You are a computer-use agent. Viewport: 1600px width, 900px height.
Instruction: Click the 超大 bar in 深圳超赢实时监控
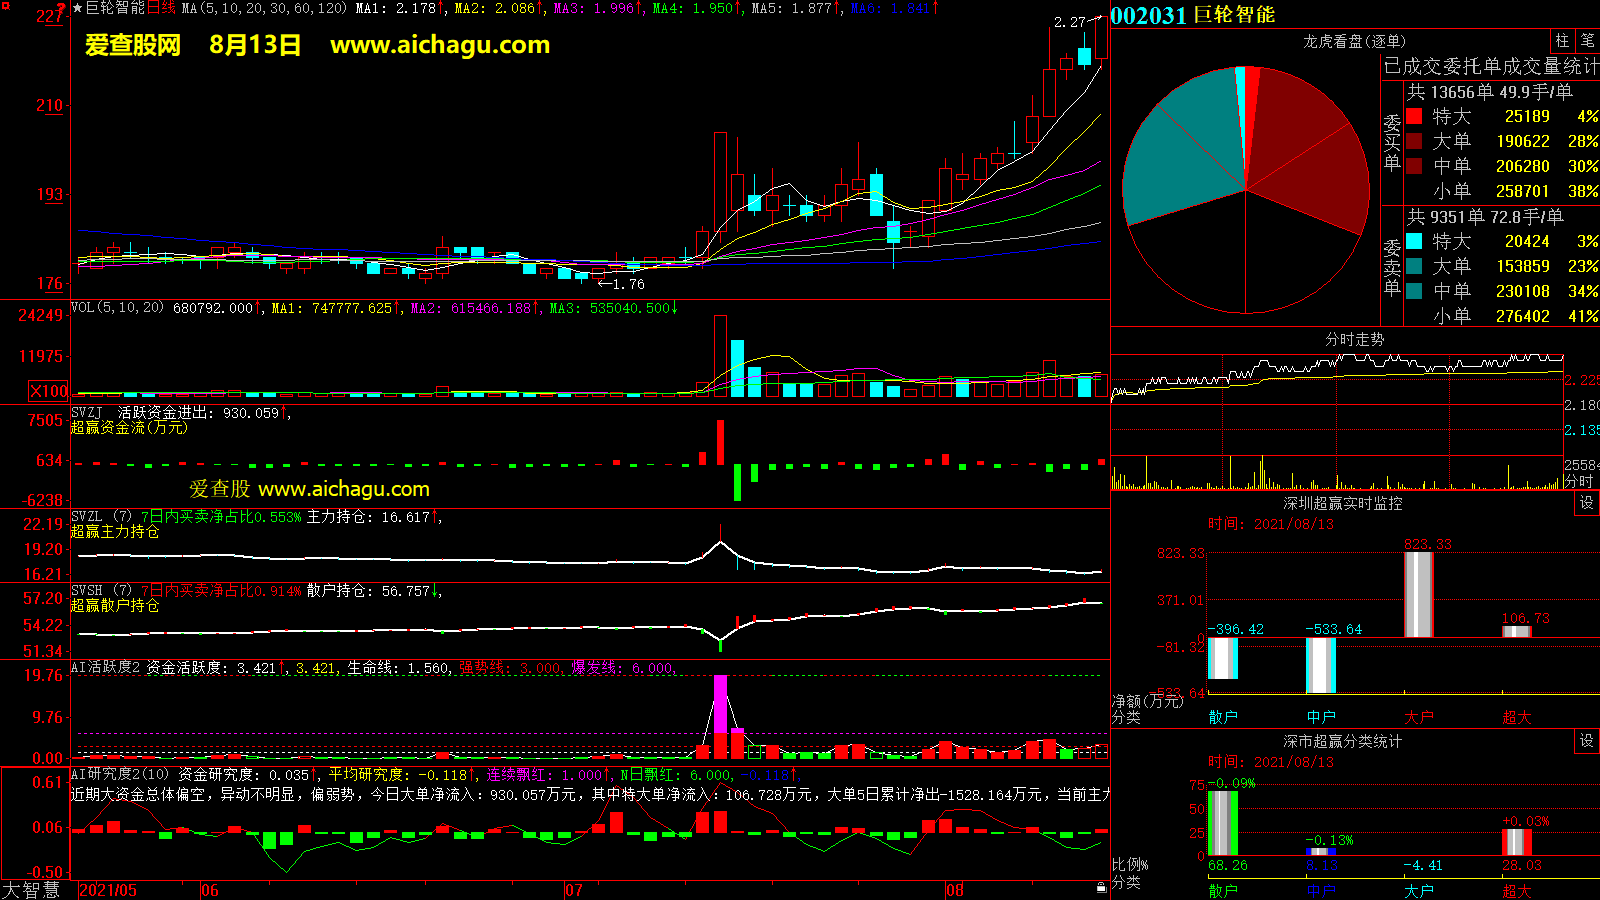point(1517,630)
